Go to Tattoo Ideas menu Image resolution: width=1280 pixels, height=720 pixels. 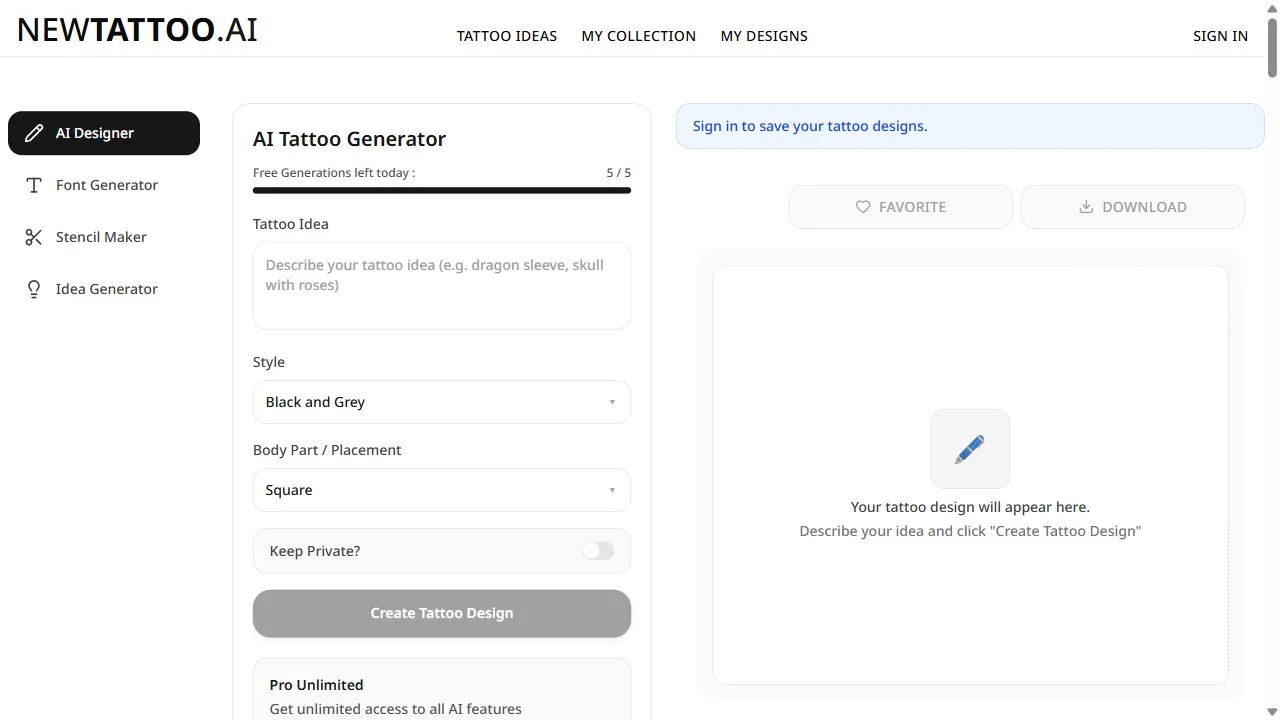[x=507, y=36]
